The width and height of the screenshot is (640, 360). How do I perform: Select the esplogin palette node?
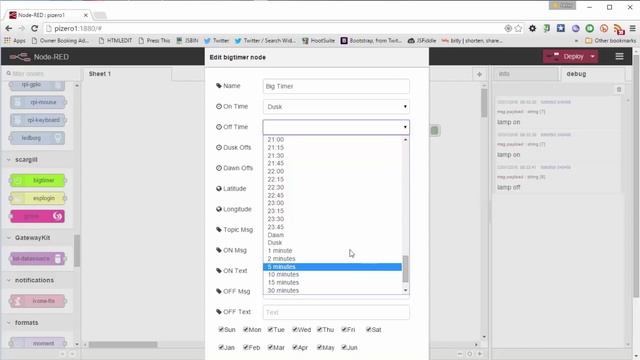click(x=38, y=198)
